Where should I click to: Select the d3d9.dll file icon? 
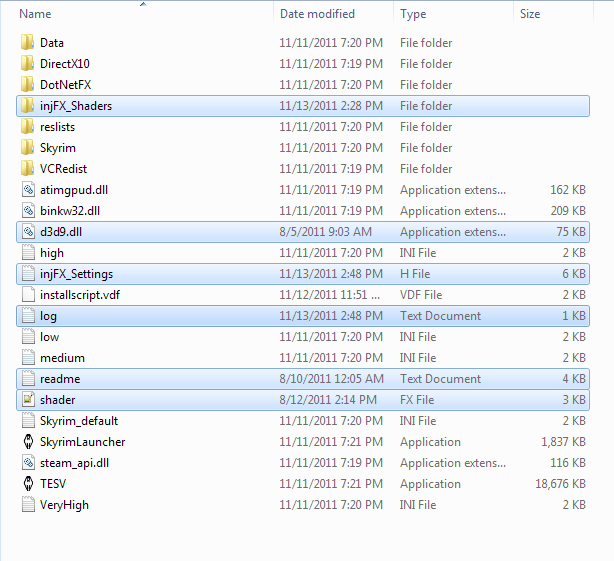[27, 232]
